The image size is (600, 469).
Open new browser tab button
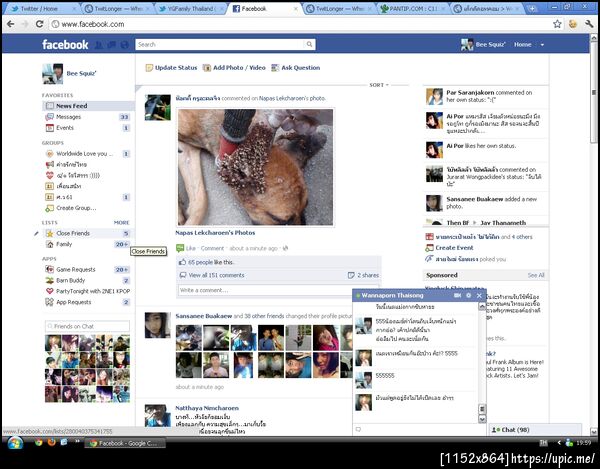click(x=532, y=8)
